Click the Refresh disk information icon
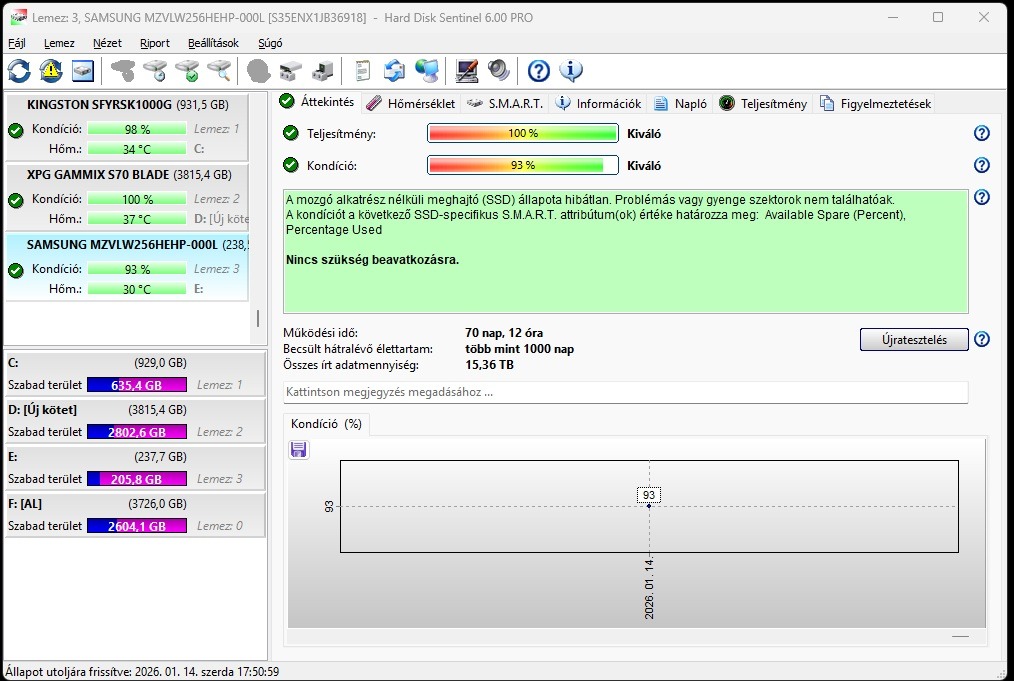 point(18,71)
